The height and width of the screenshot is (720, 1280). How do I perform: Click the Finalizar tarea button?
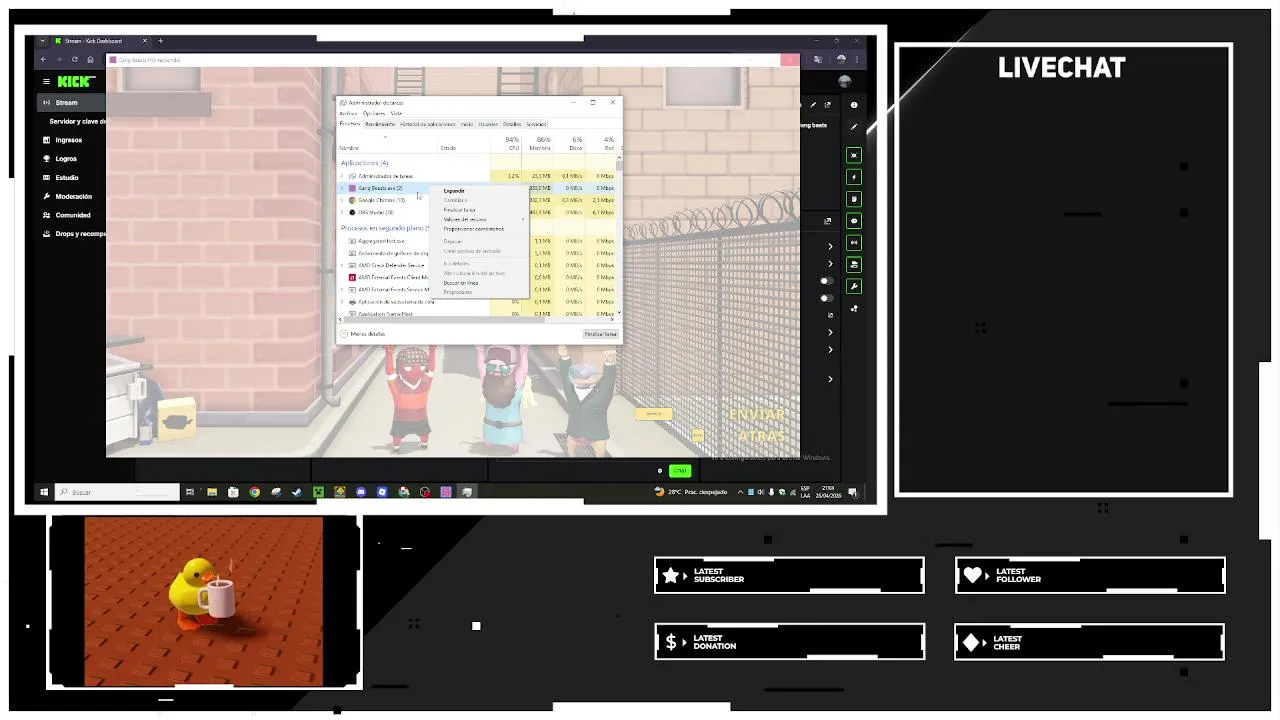click(601, 334)
